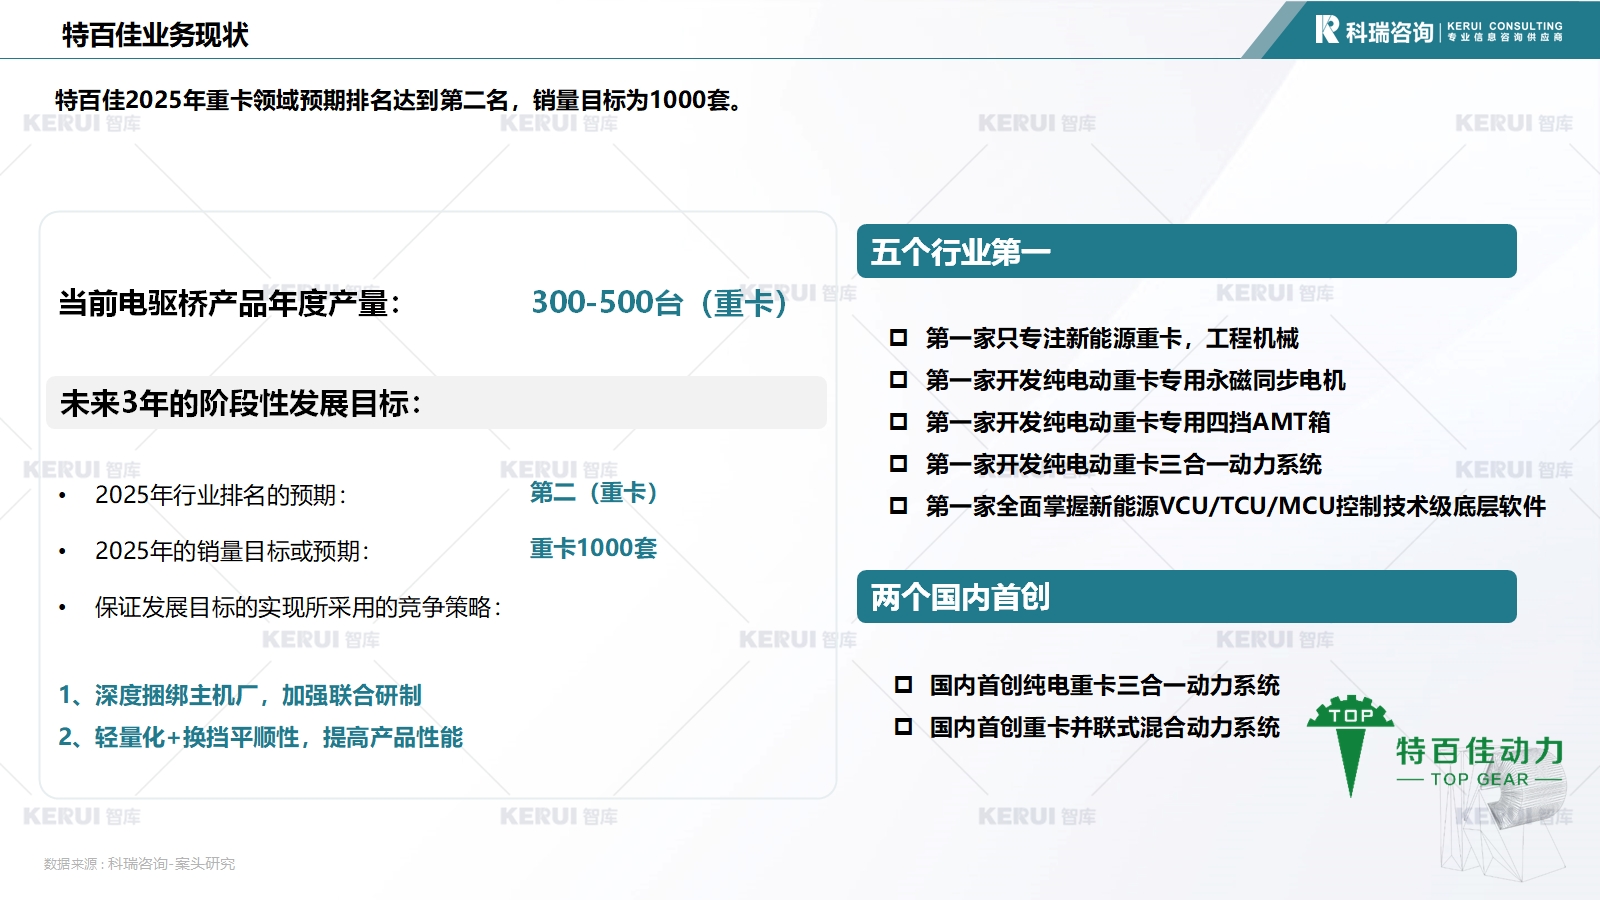Click the Kerui Consulting logo in header

coord(1438,30)
